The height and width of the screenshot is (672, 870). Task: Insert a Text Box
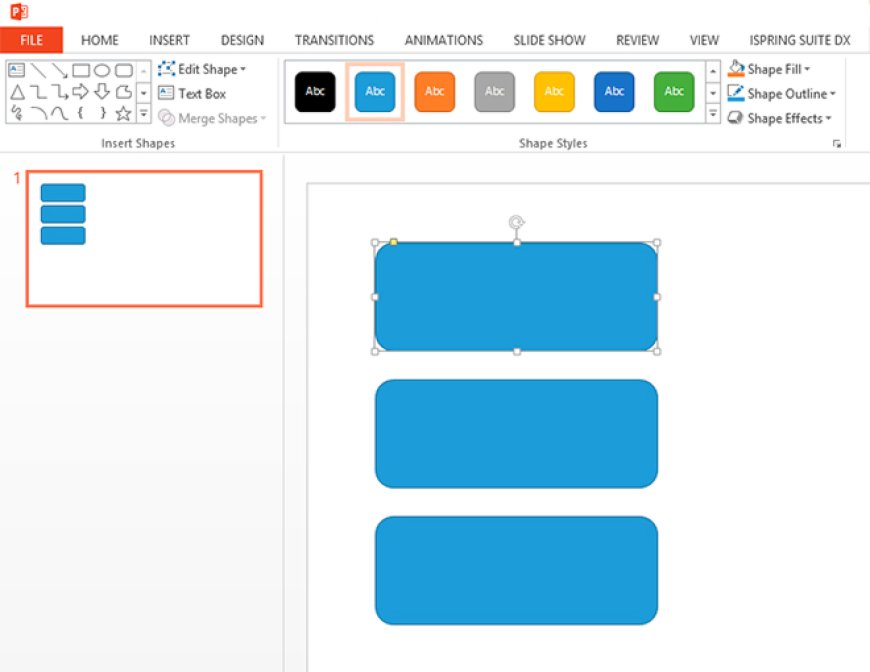tap(192, 94)
